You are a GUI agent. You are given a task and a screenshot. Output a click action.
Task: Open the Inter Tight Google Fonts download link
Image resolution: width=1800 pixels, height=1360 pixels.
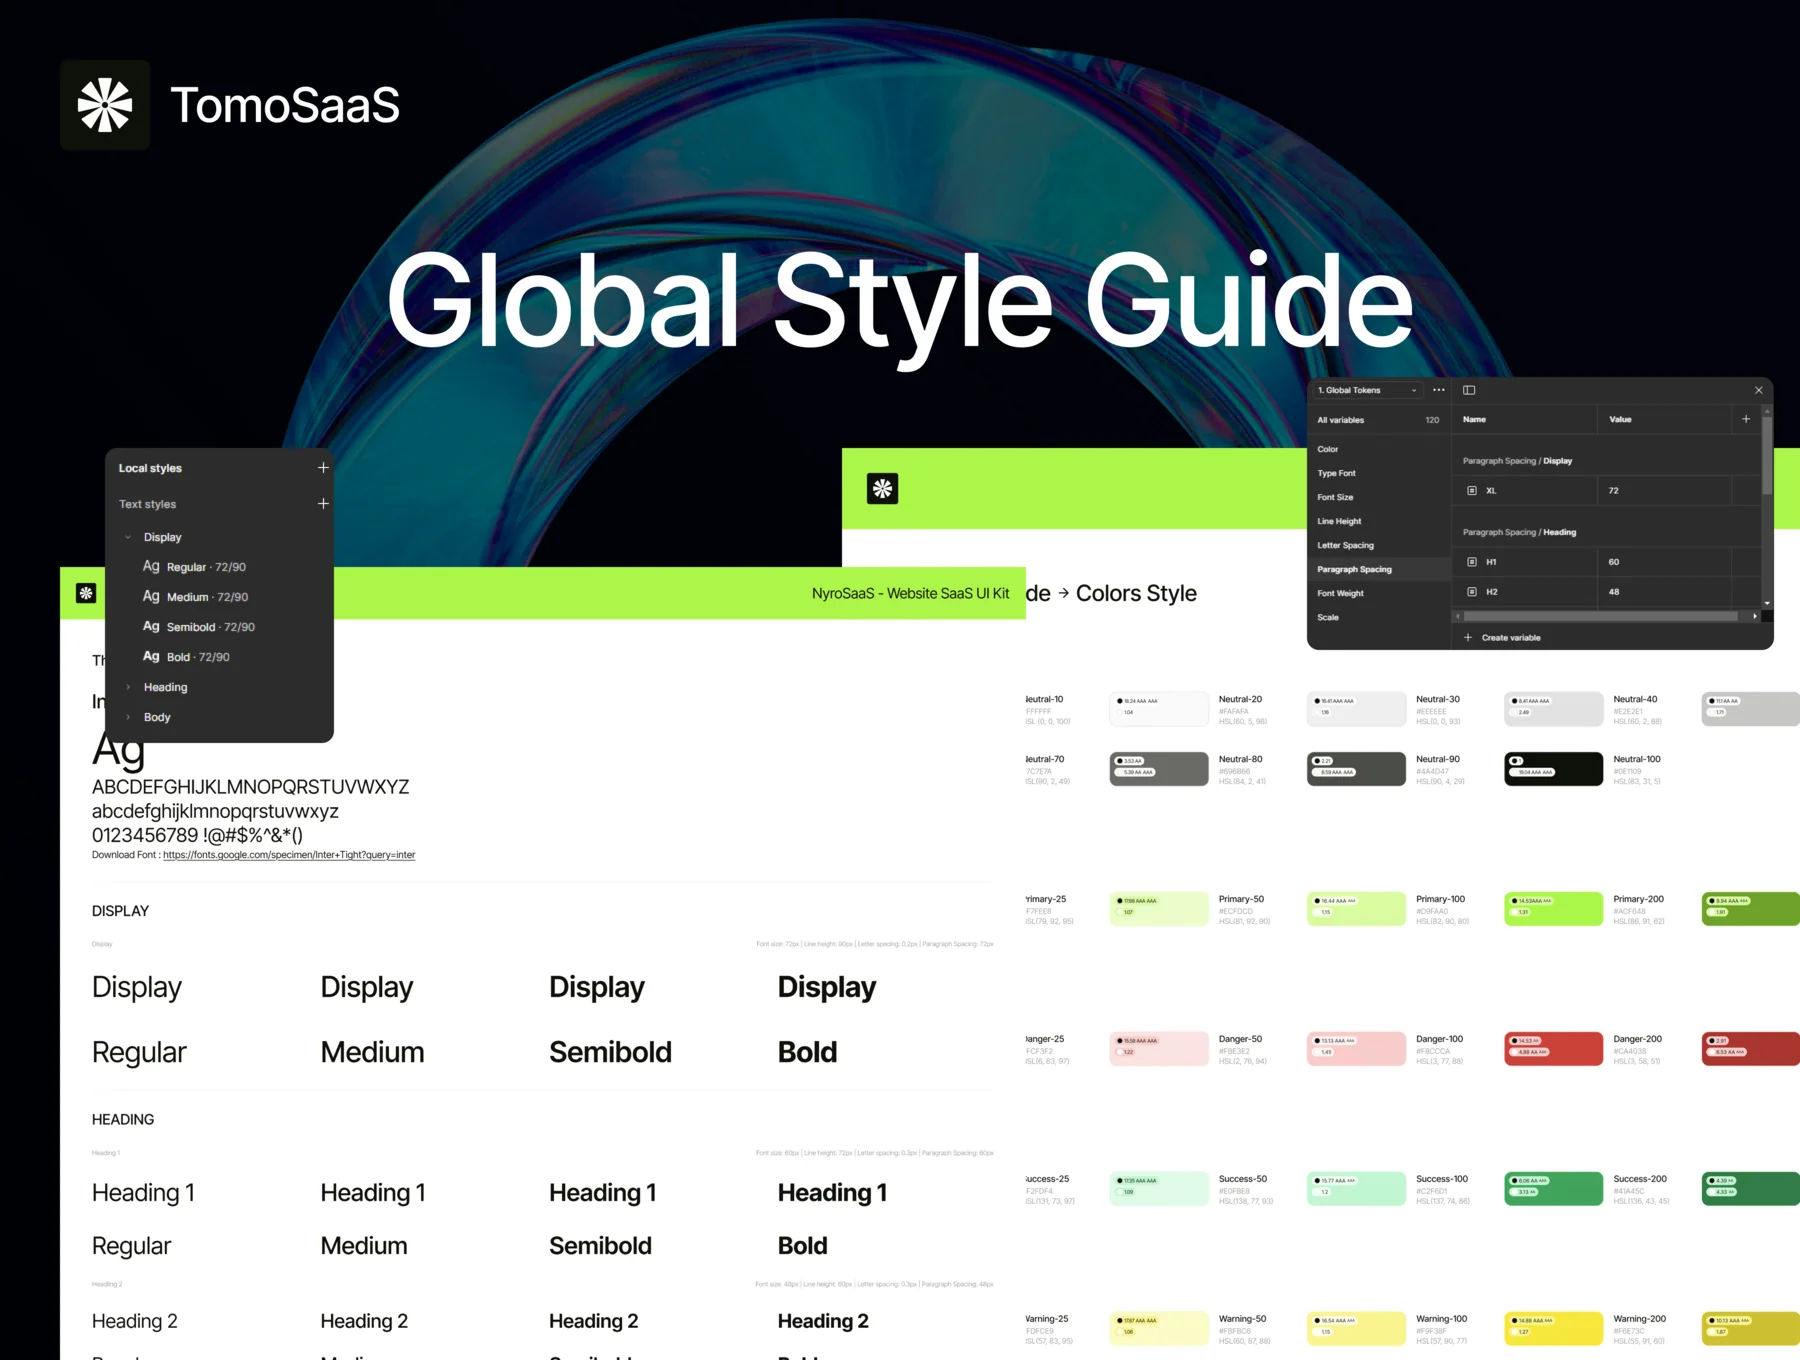289,855
